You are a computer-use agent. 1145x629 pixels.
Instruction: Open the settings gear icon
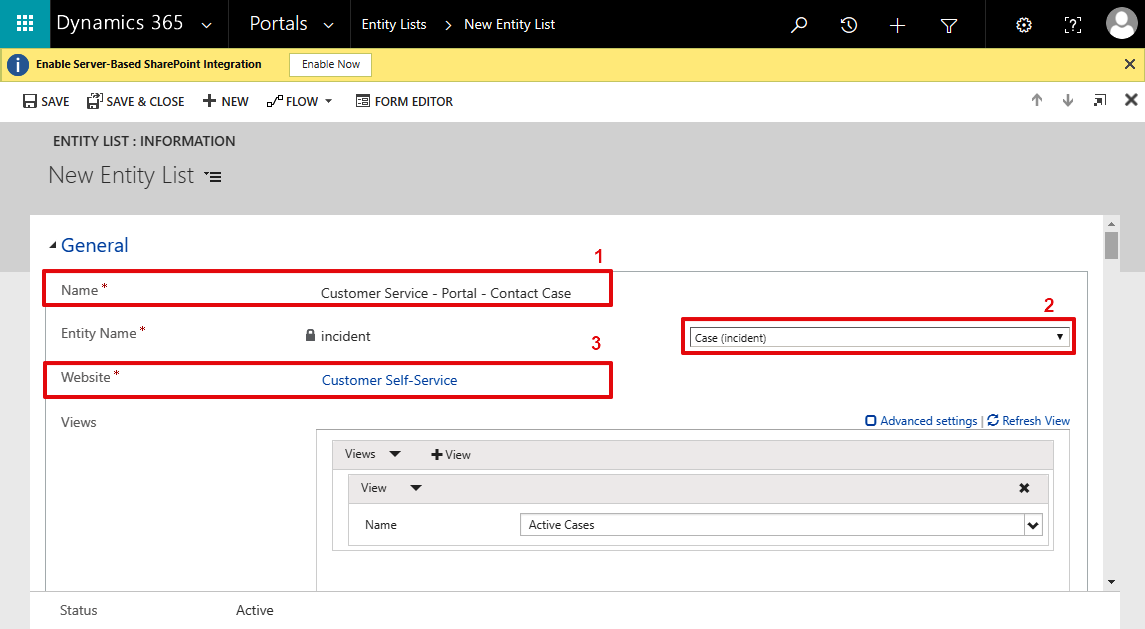click(1024, 26)
